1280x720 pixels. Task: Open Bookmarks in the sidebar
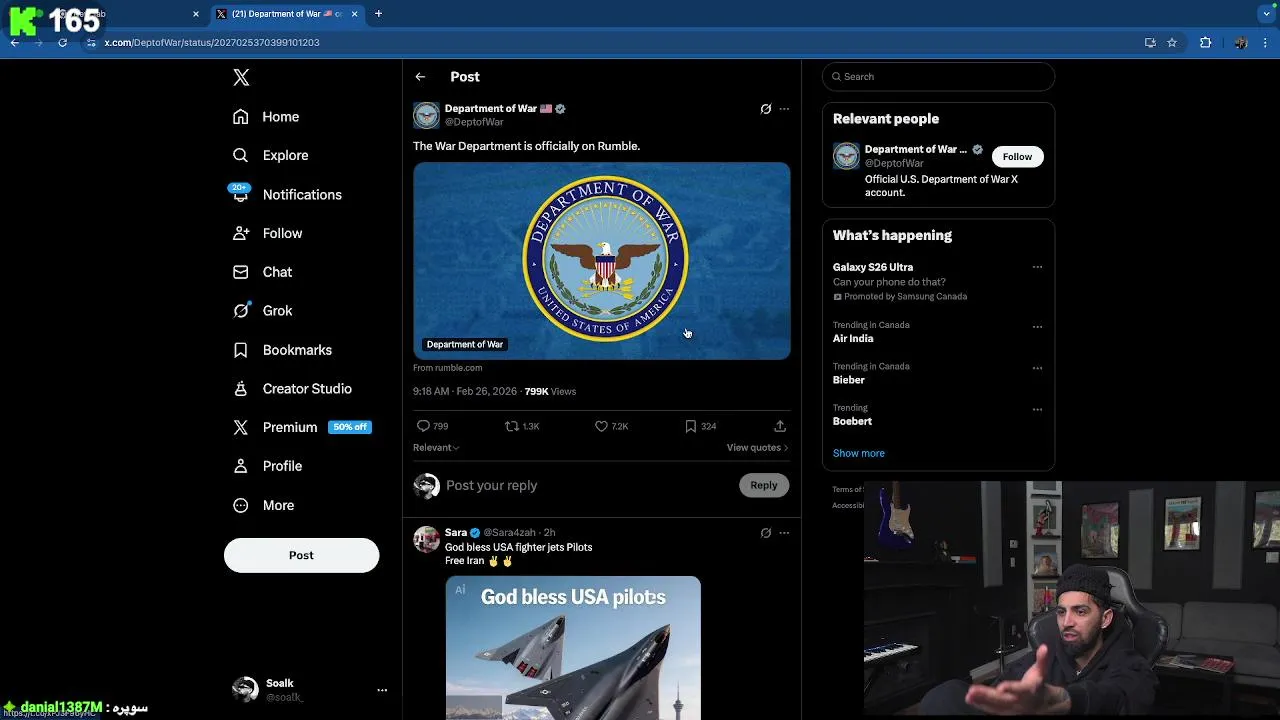click(282, 350)
